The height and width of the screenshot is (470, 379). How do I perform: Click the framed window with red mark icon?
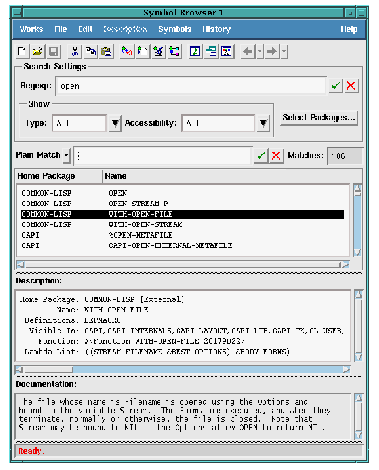tap(227, 51)
